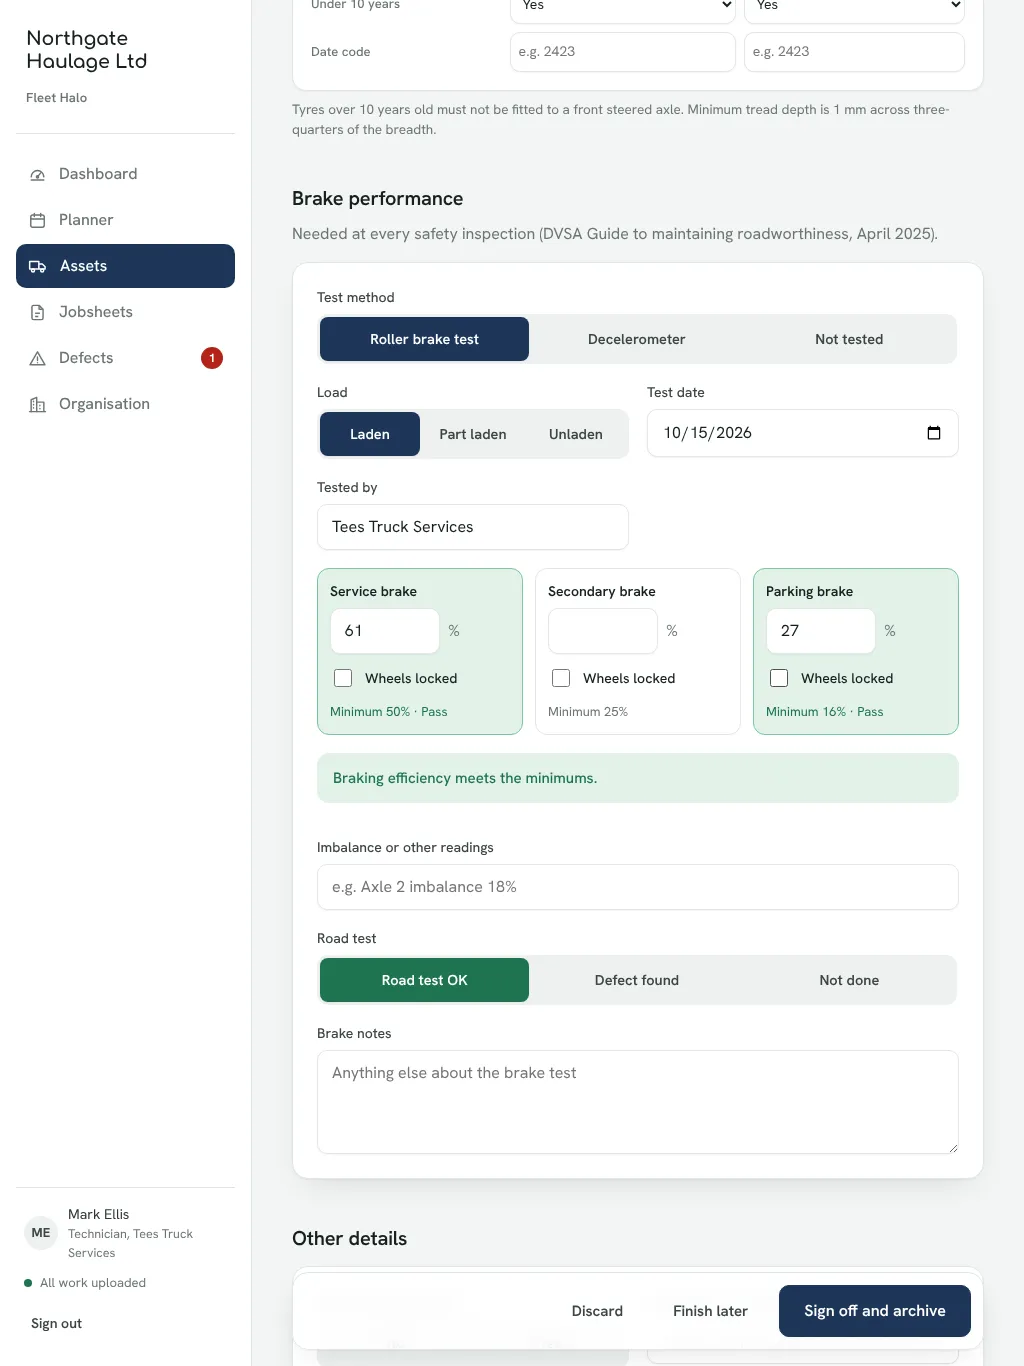Screen dimensions: 1024x1366
Task: Open Dashboard from sidebar
Action: coord(125,174)
